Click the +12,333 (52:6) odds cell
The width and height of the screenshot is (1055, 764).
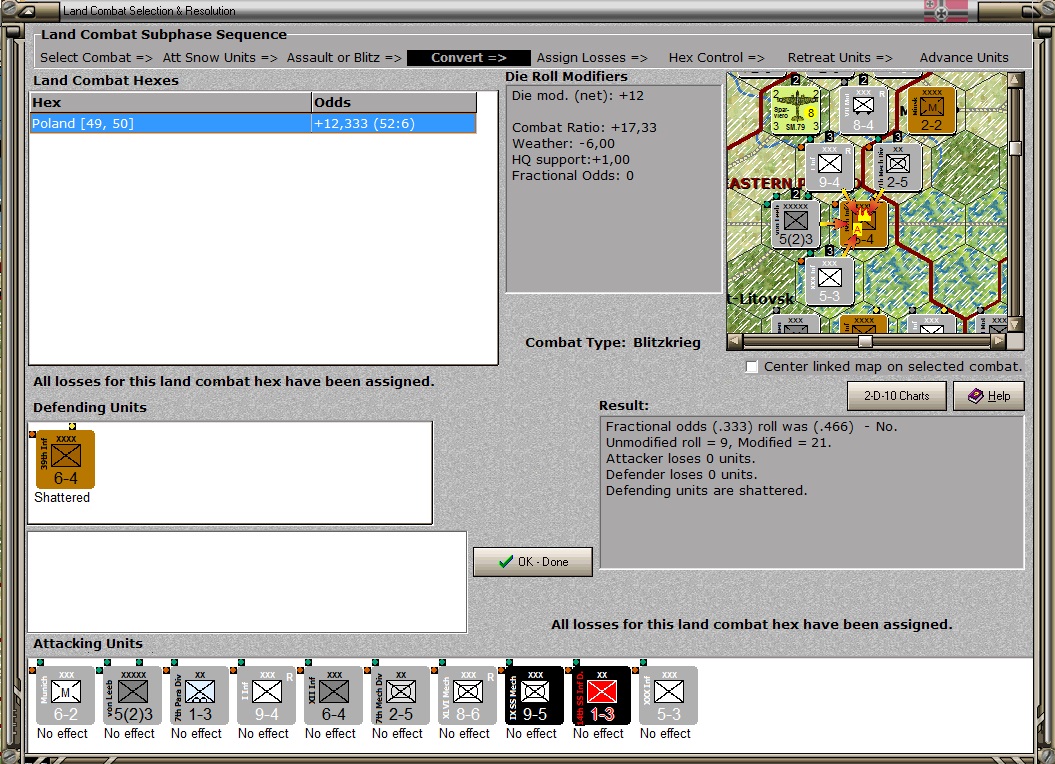(394, 123)
